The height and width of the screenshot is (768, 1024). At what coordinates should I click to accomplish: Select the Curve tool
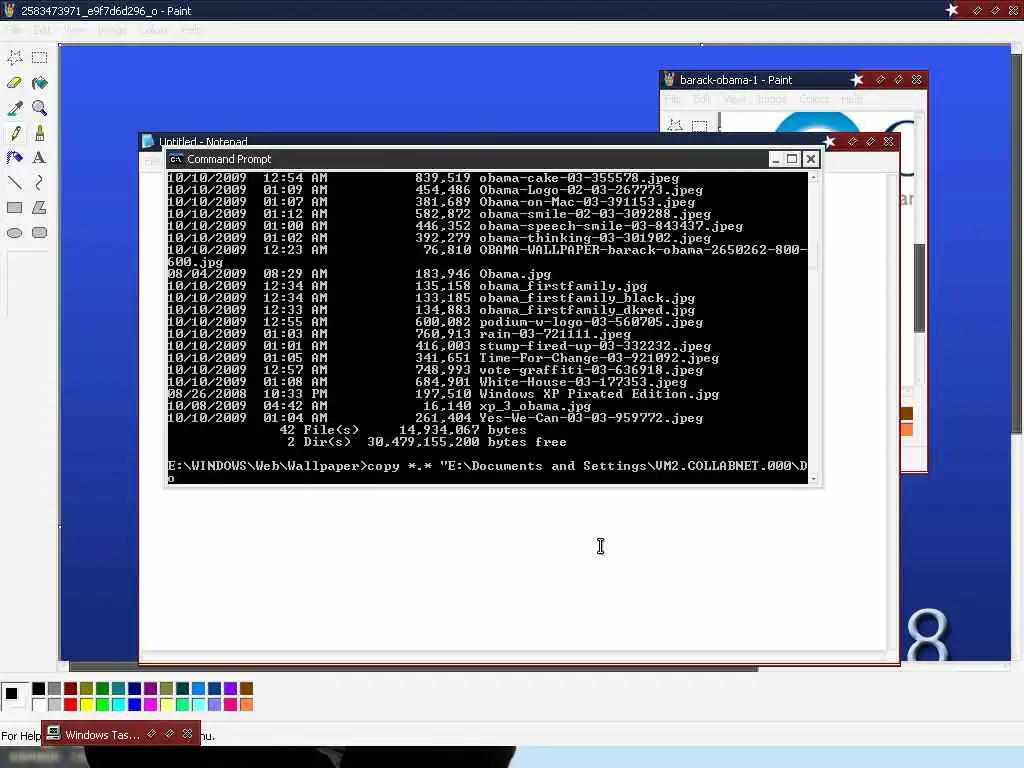pyautogui.click(x=39, y=182)
